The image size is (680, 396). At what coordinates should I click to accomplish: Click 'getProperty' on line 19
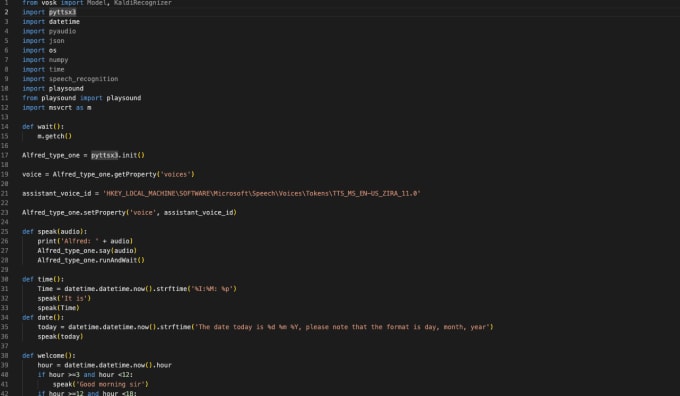[135, 174]
